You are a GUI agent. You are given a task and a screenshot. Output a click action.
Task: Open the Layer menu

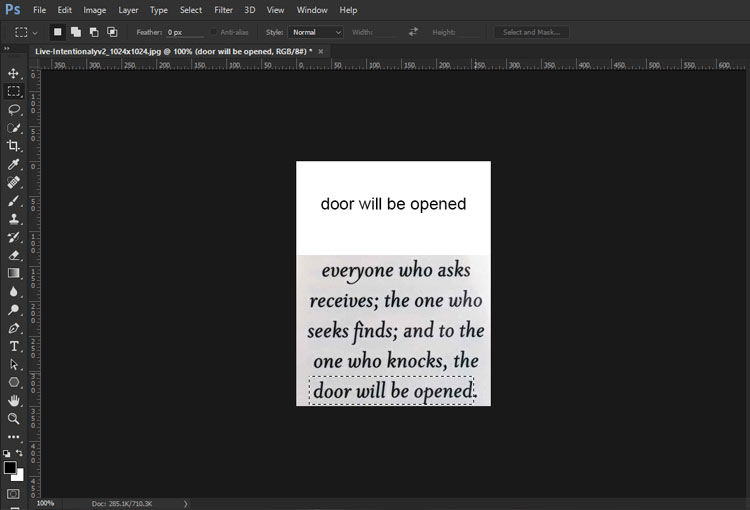pos(128,10)
